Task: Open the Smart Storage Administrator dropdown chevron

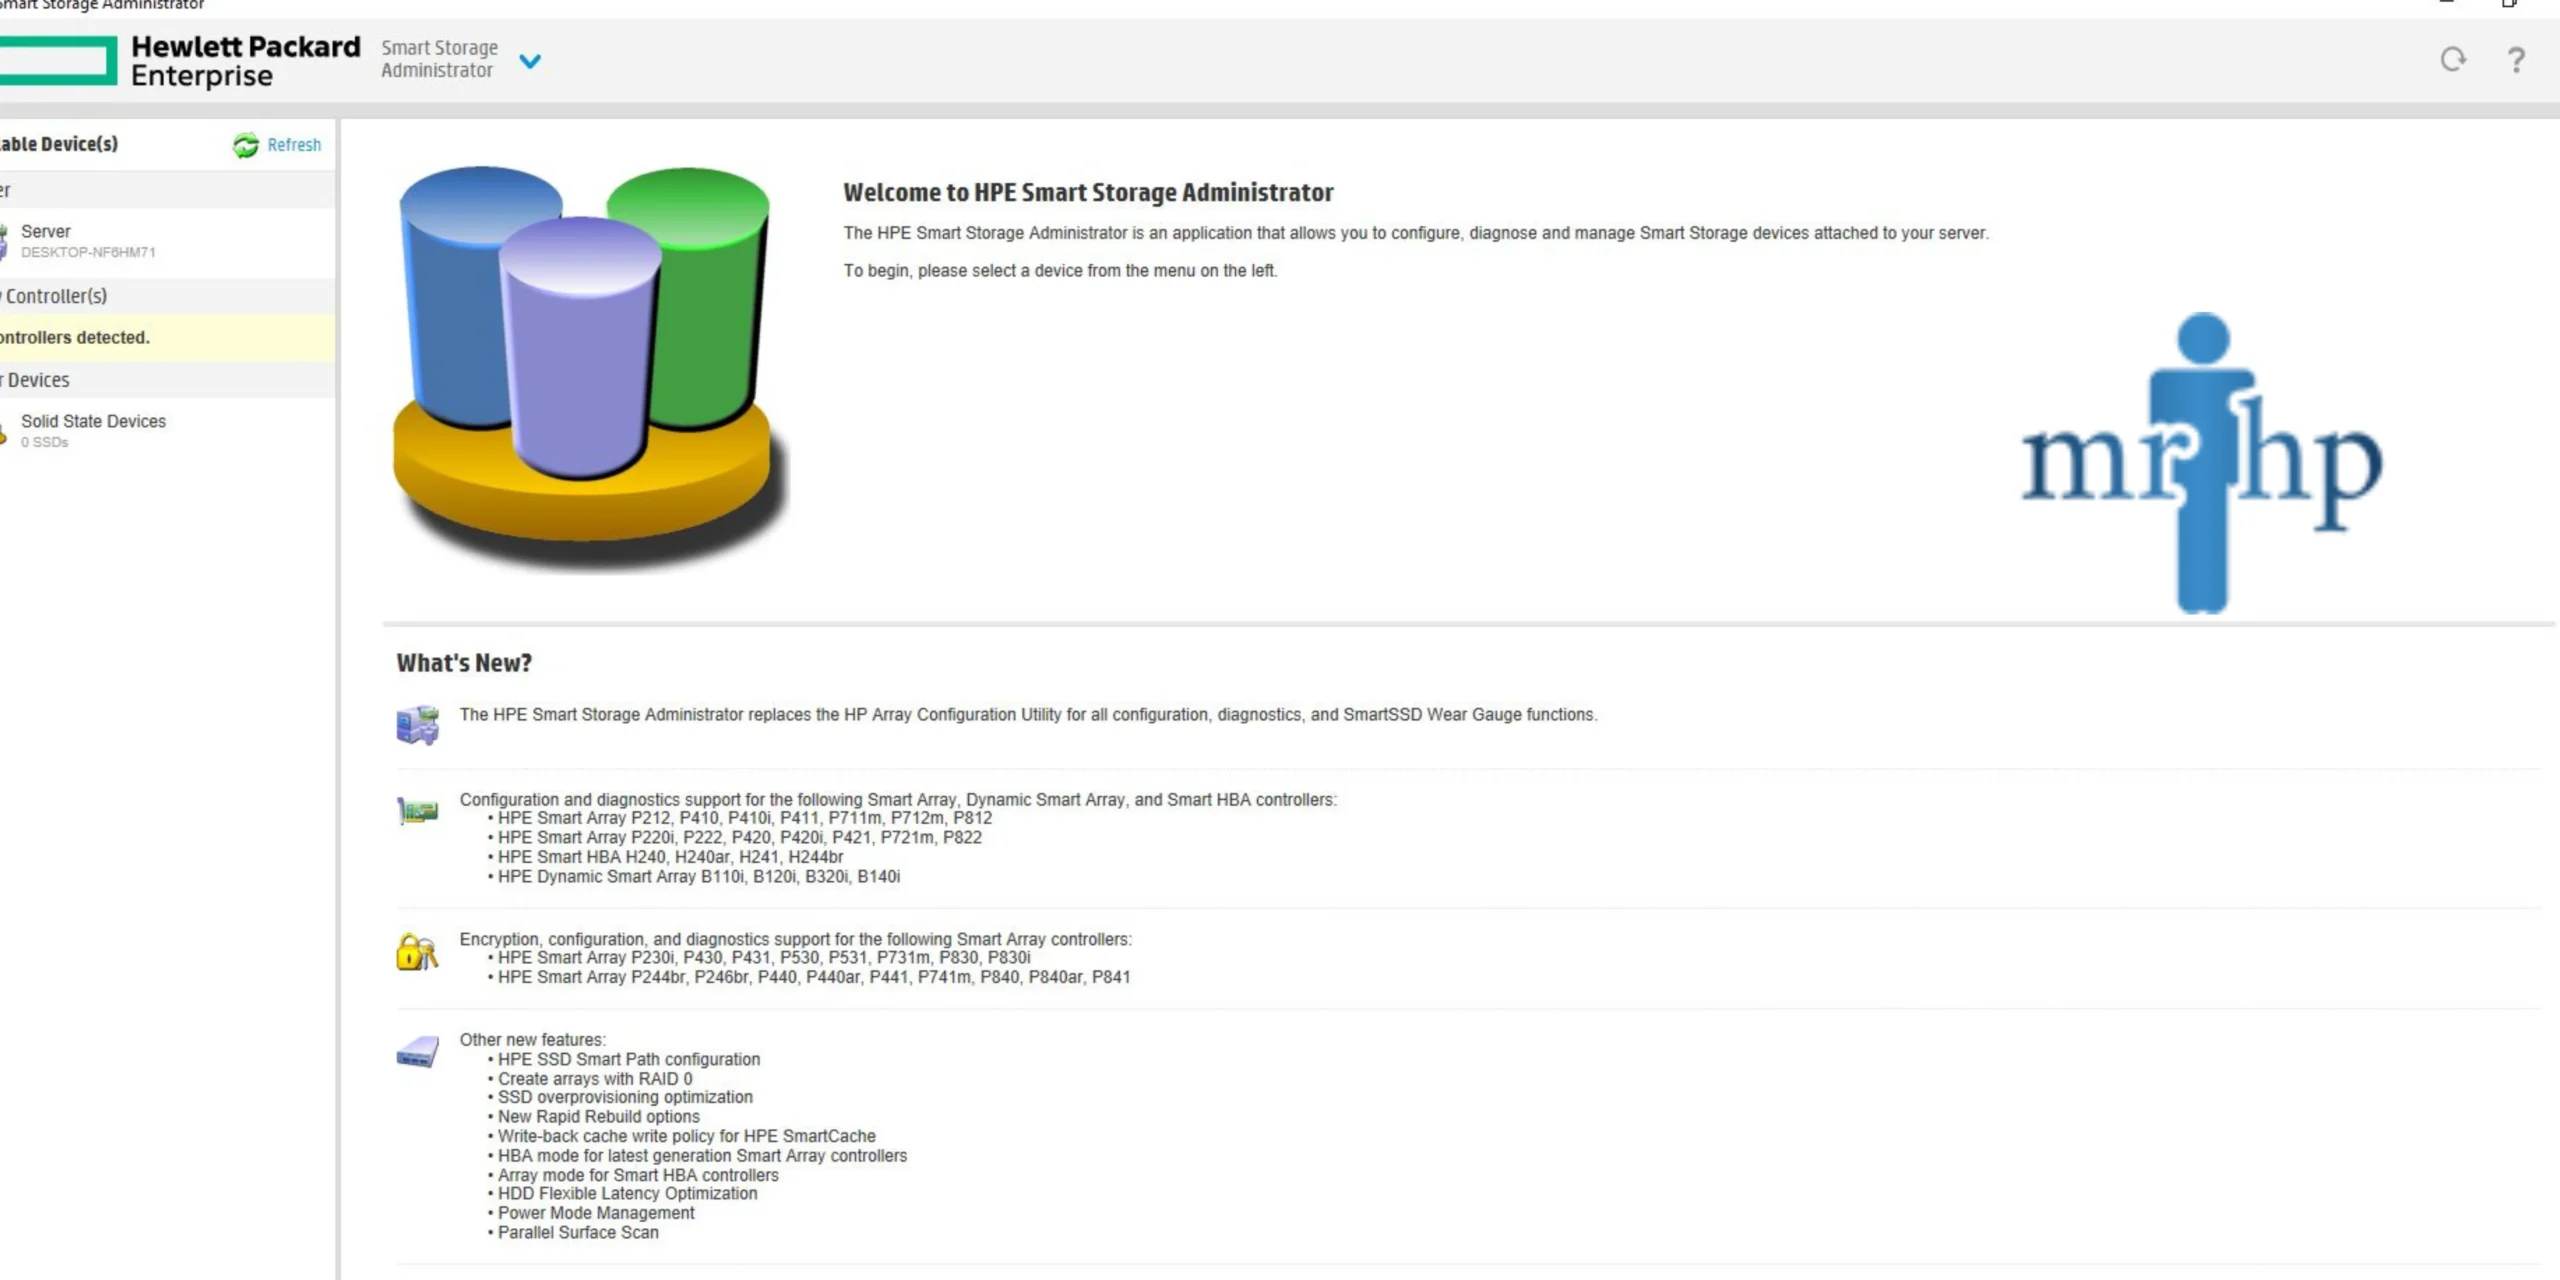Action: tap(530, 61)
